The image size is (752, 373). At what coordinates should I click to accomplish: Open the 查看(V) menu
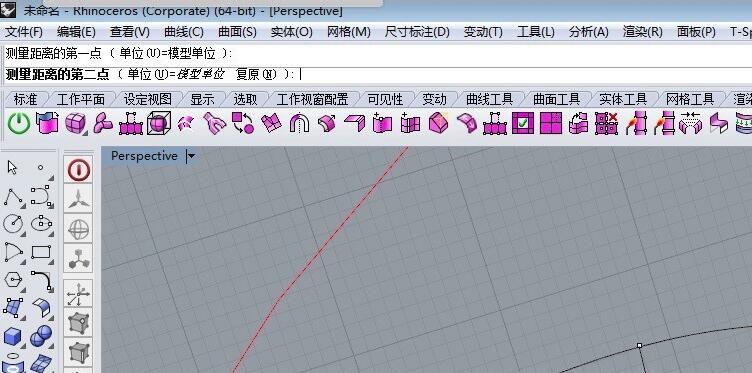pyautogui.click(x=130, y=32)
